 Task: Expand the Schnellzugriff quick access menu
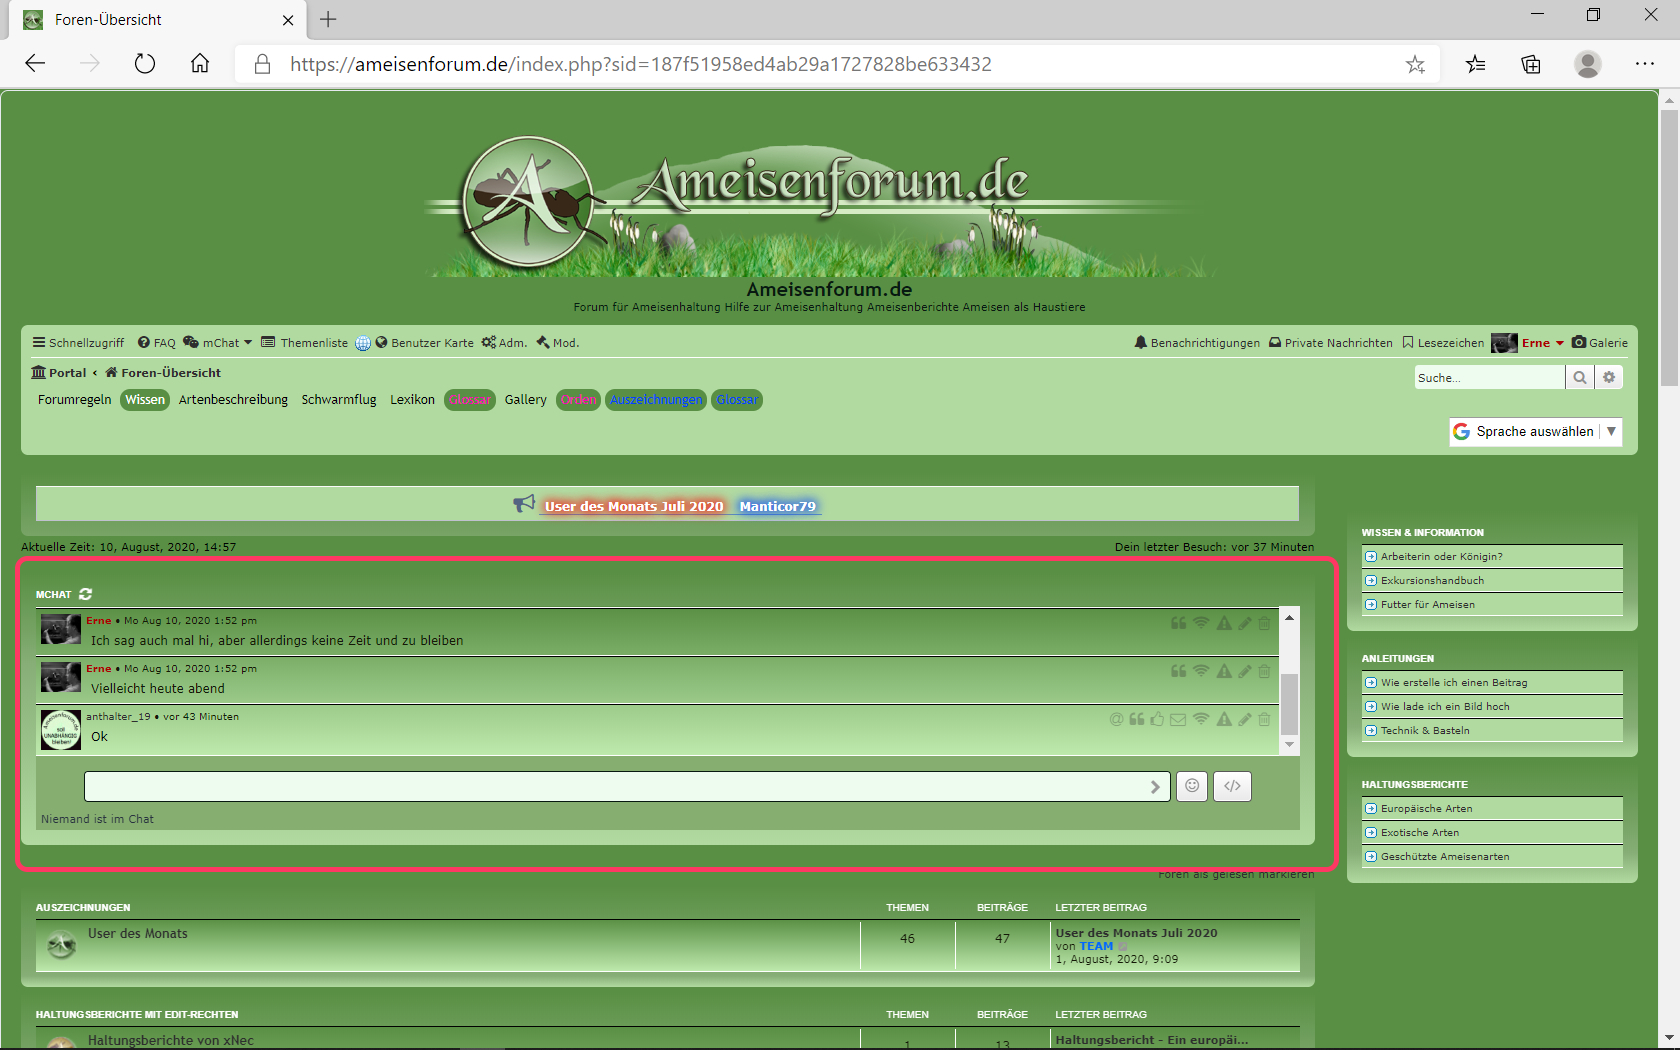78,343
